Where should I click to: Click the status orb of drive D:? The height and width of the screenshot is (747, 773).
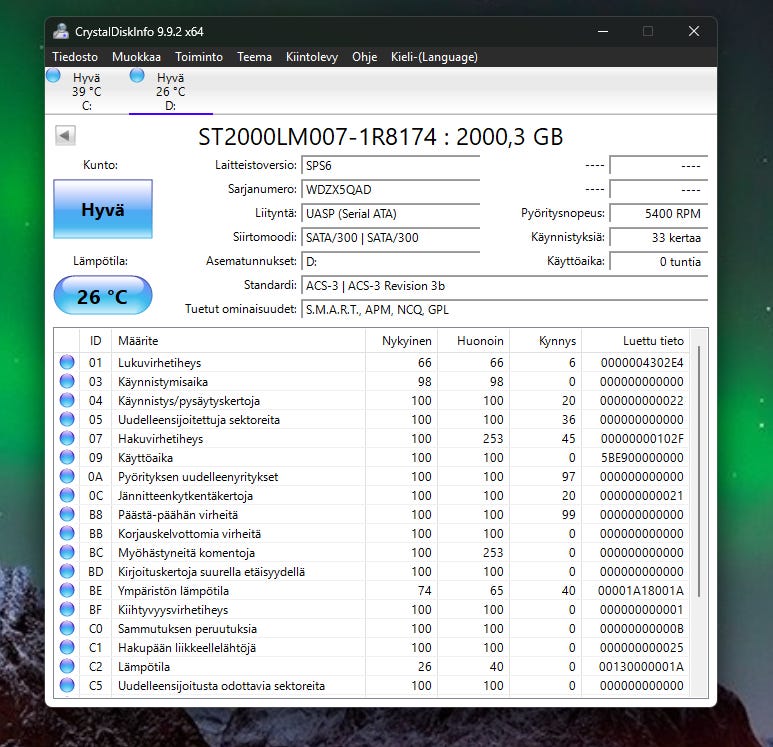(137, 75)
